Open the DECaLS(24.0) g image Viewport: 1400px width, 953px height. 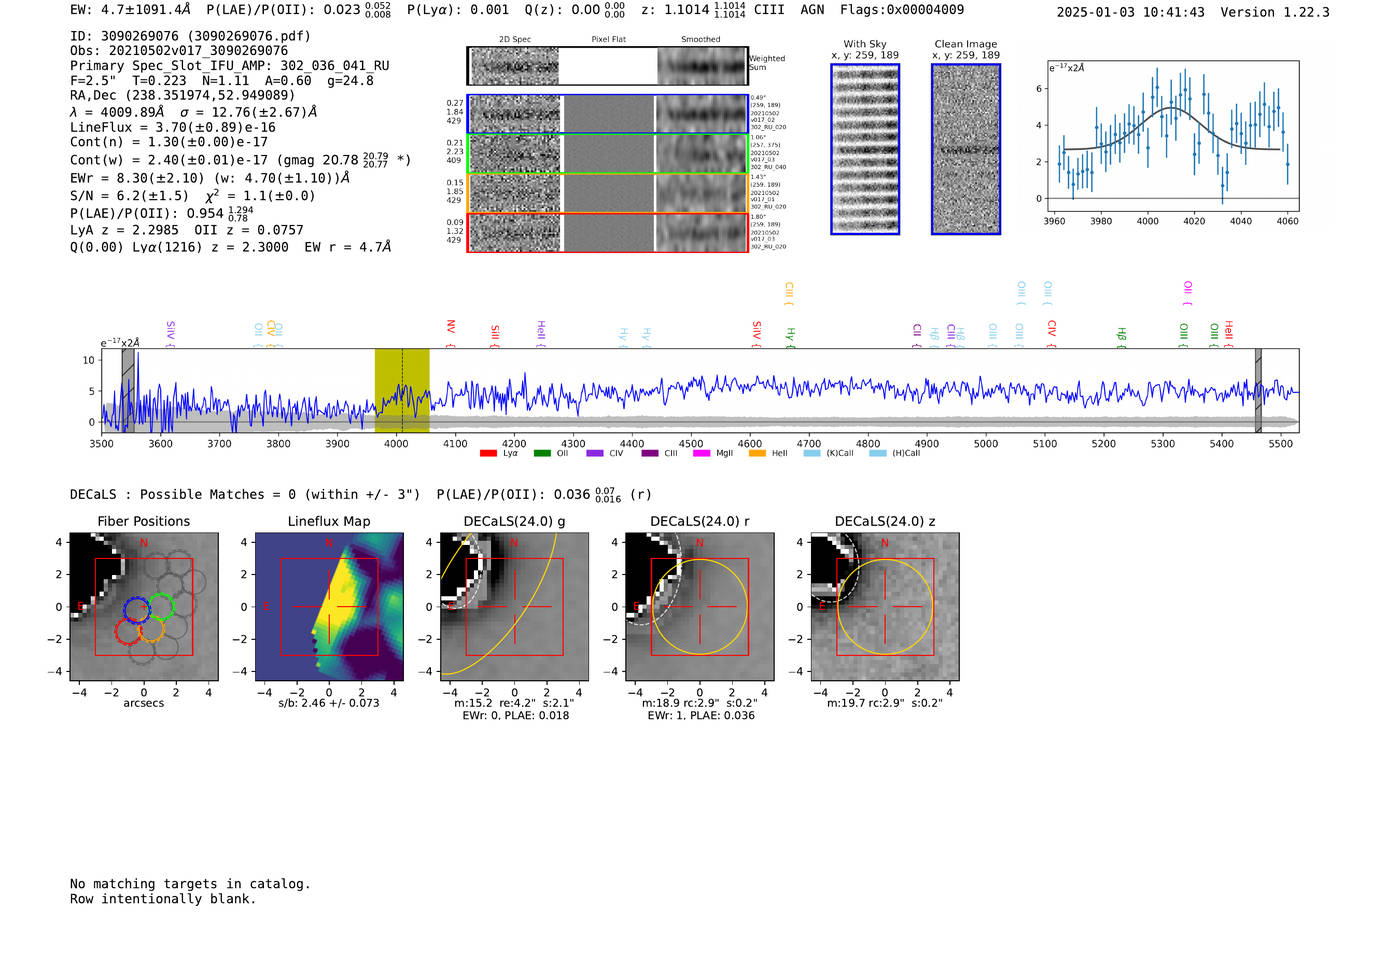pyautogui.click(x=515, y=607)
